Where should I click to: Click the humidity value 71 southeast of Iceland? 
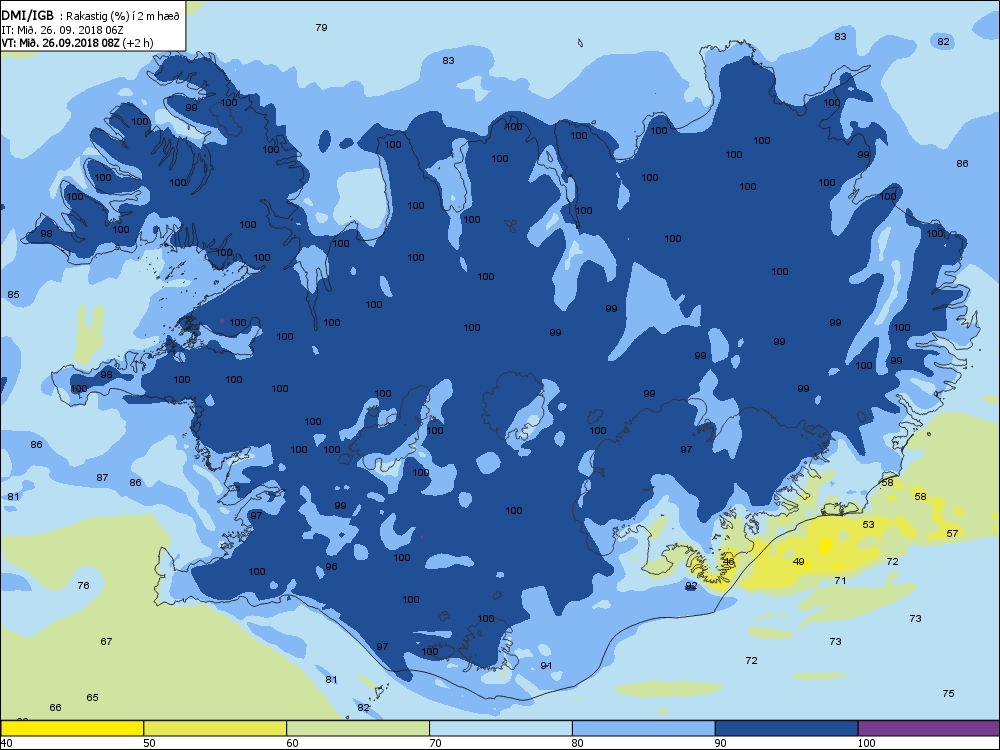point(841,580)
